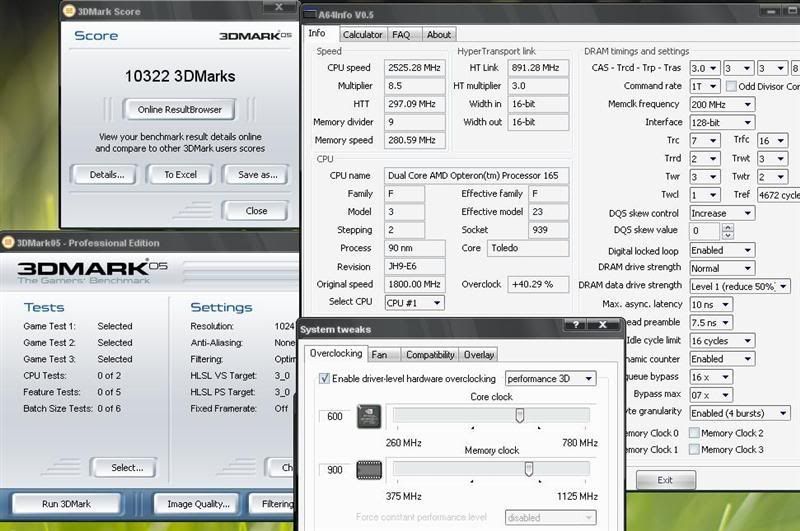Close the 3DMark Score dialog via Close button
The image size is (800, 531).
click(x=256, y=211)
